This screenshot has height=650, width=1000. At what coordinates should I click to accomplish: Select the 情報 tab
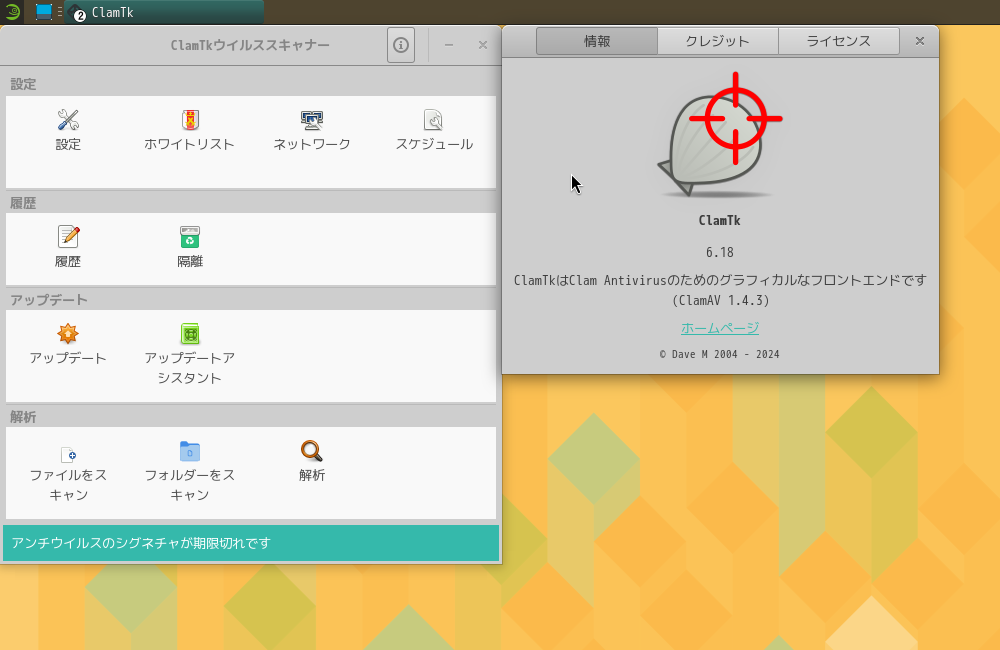596,41
